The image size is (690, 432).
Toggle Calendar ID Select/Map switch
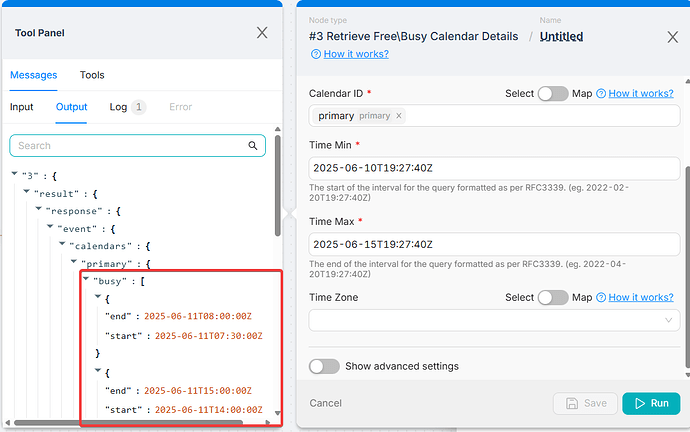552,93
